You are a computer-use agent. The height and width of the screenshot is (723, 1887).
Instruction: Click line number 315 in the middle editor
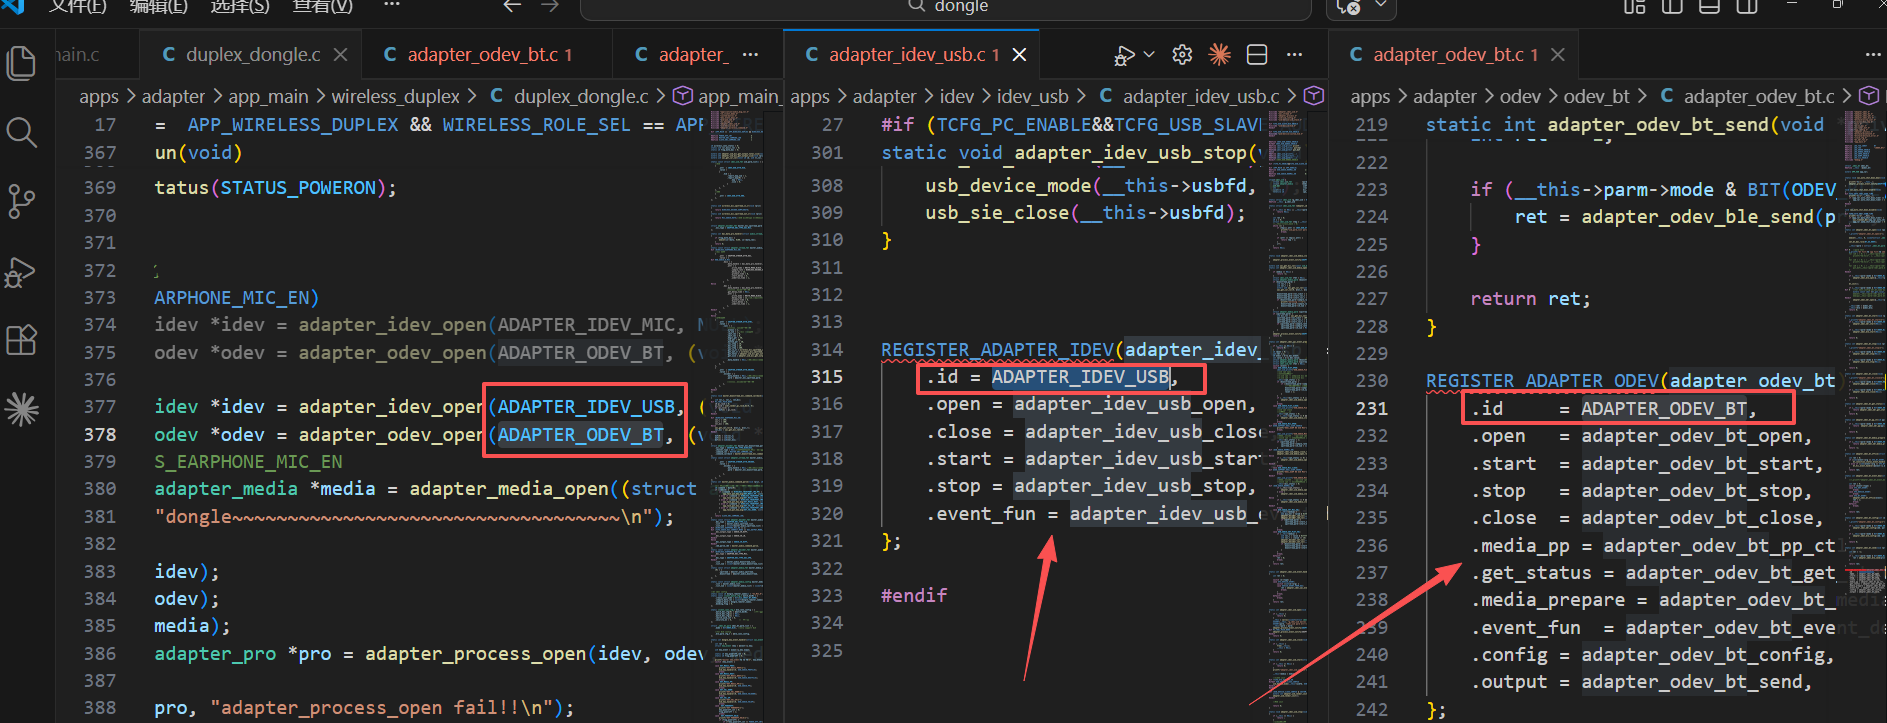827,377
